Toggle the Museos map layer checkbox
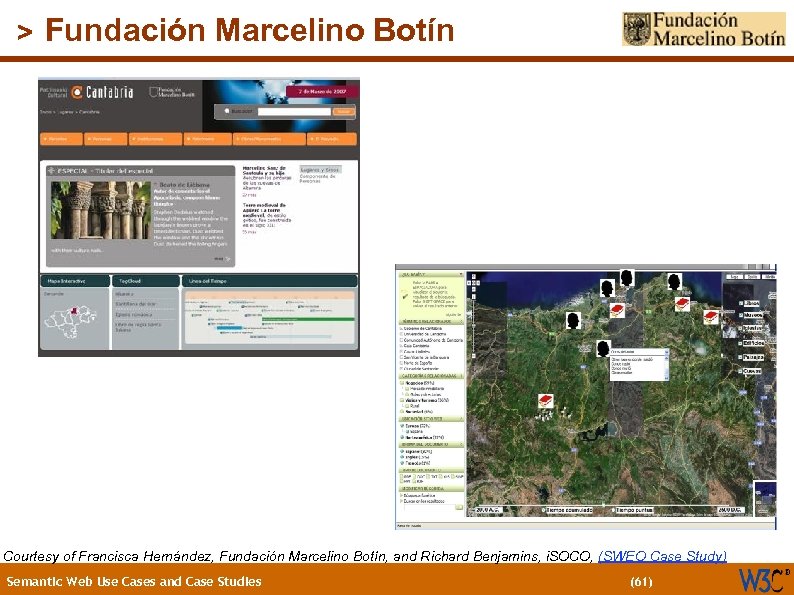This screenshot has height=595, width=794. [x=740, y=315]
